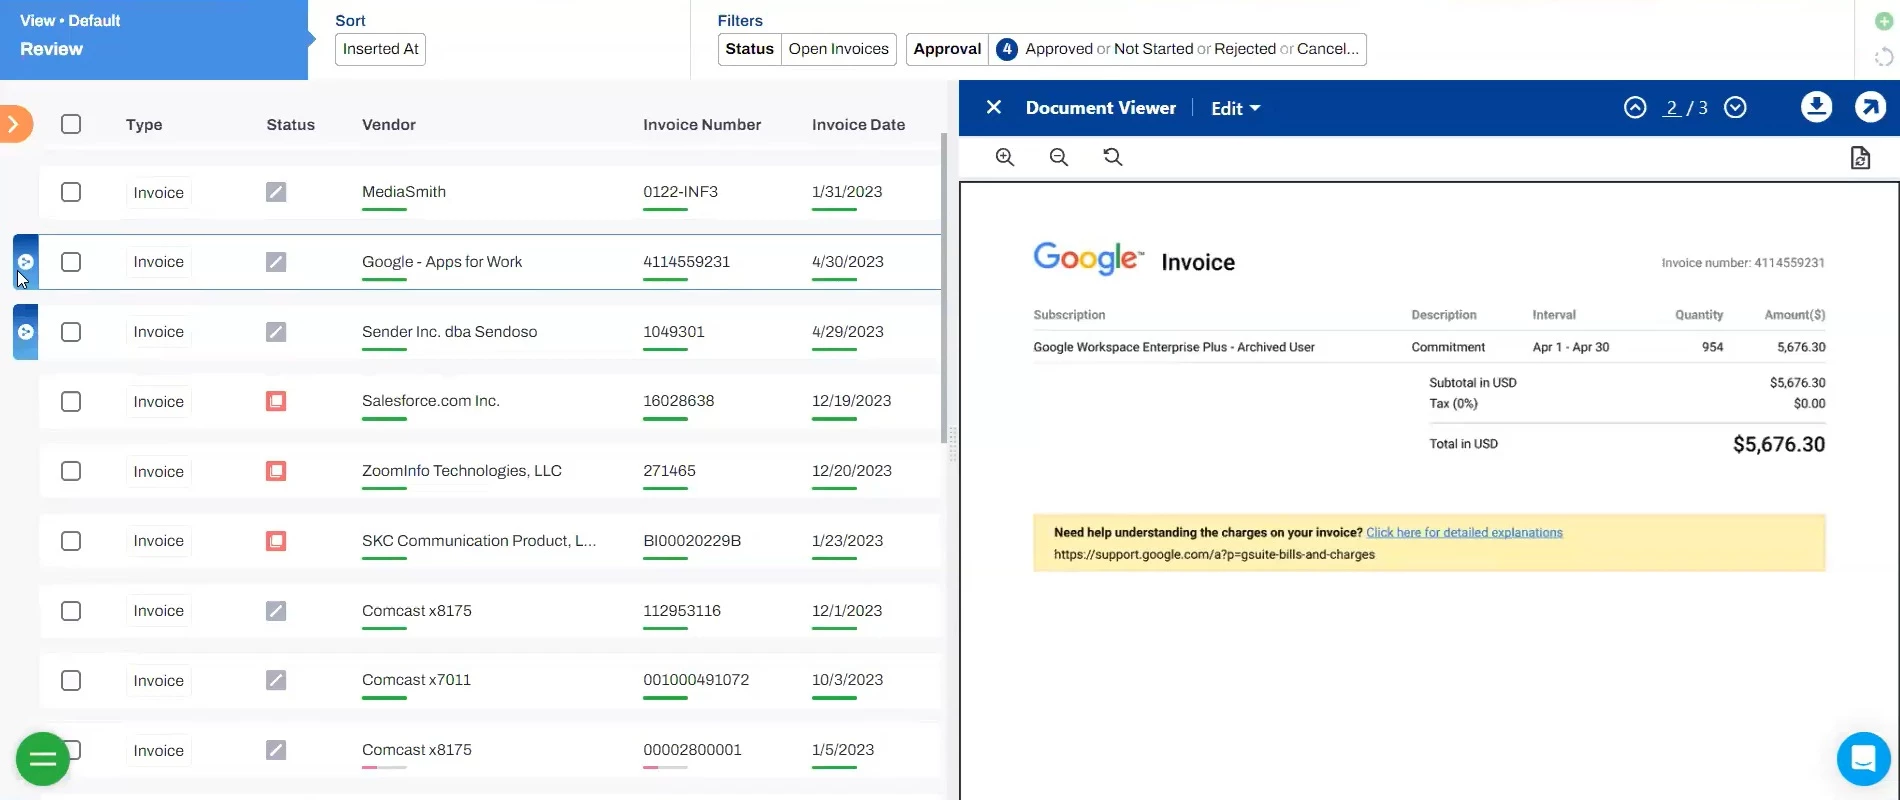Viewport: 1900px width, 800px height.
Task: Open document details page icon in viewer toolbar
Action: (1860, 158)
